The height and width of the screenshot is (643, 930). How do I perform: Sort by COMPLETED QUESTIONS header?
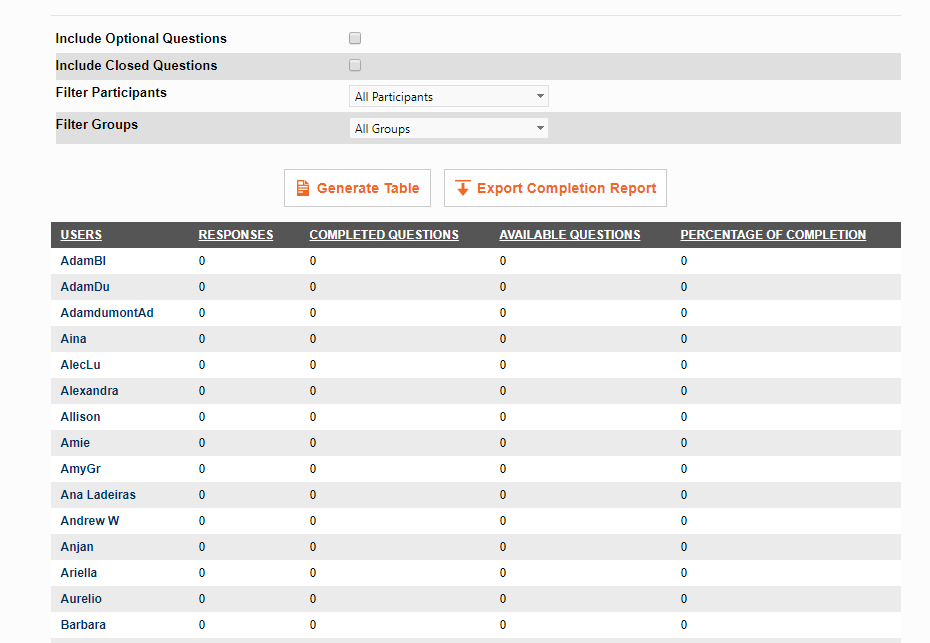coord(384,235)
